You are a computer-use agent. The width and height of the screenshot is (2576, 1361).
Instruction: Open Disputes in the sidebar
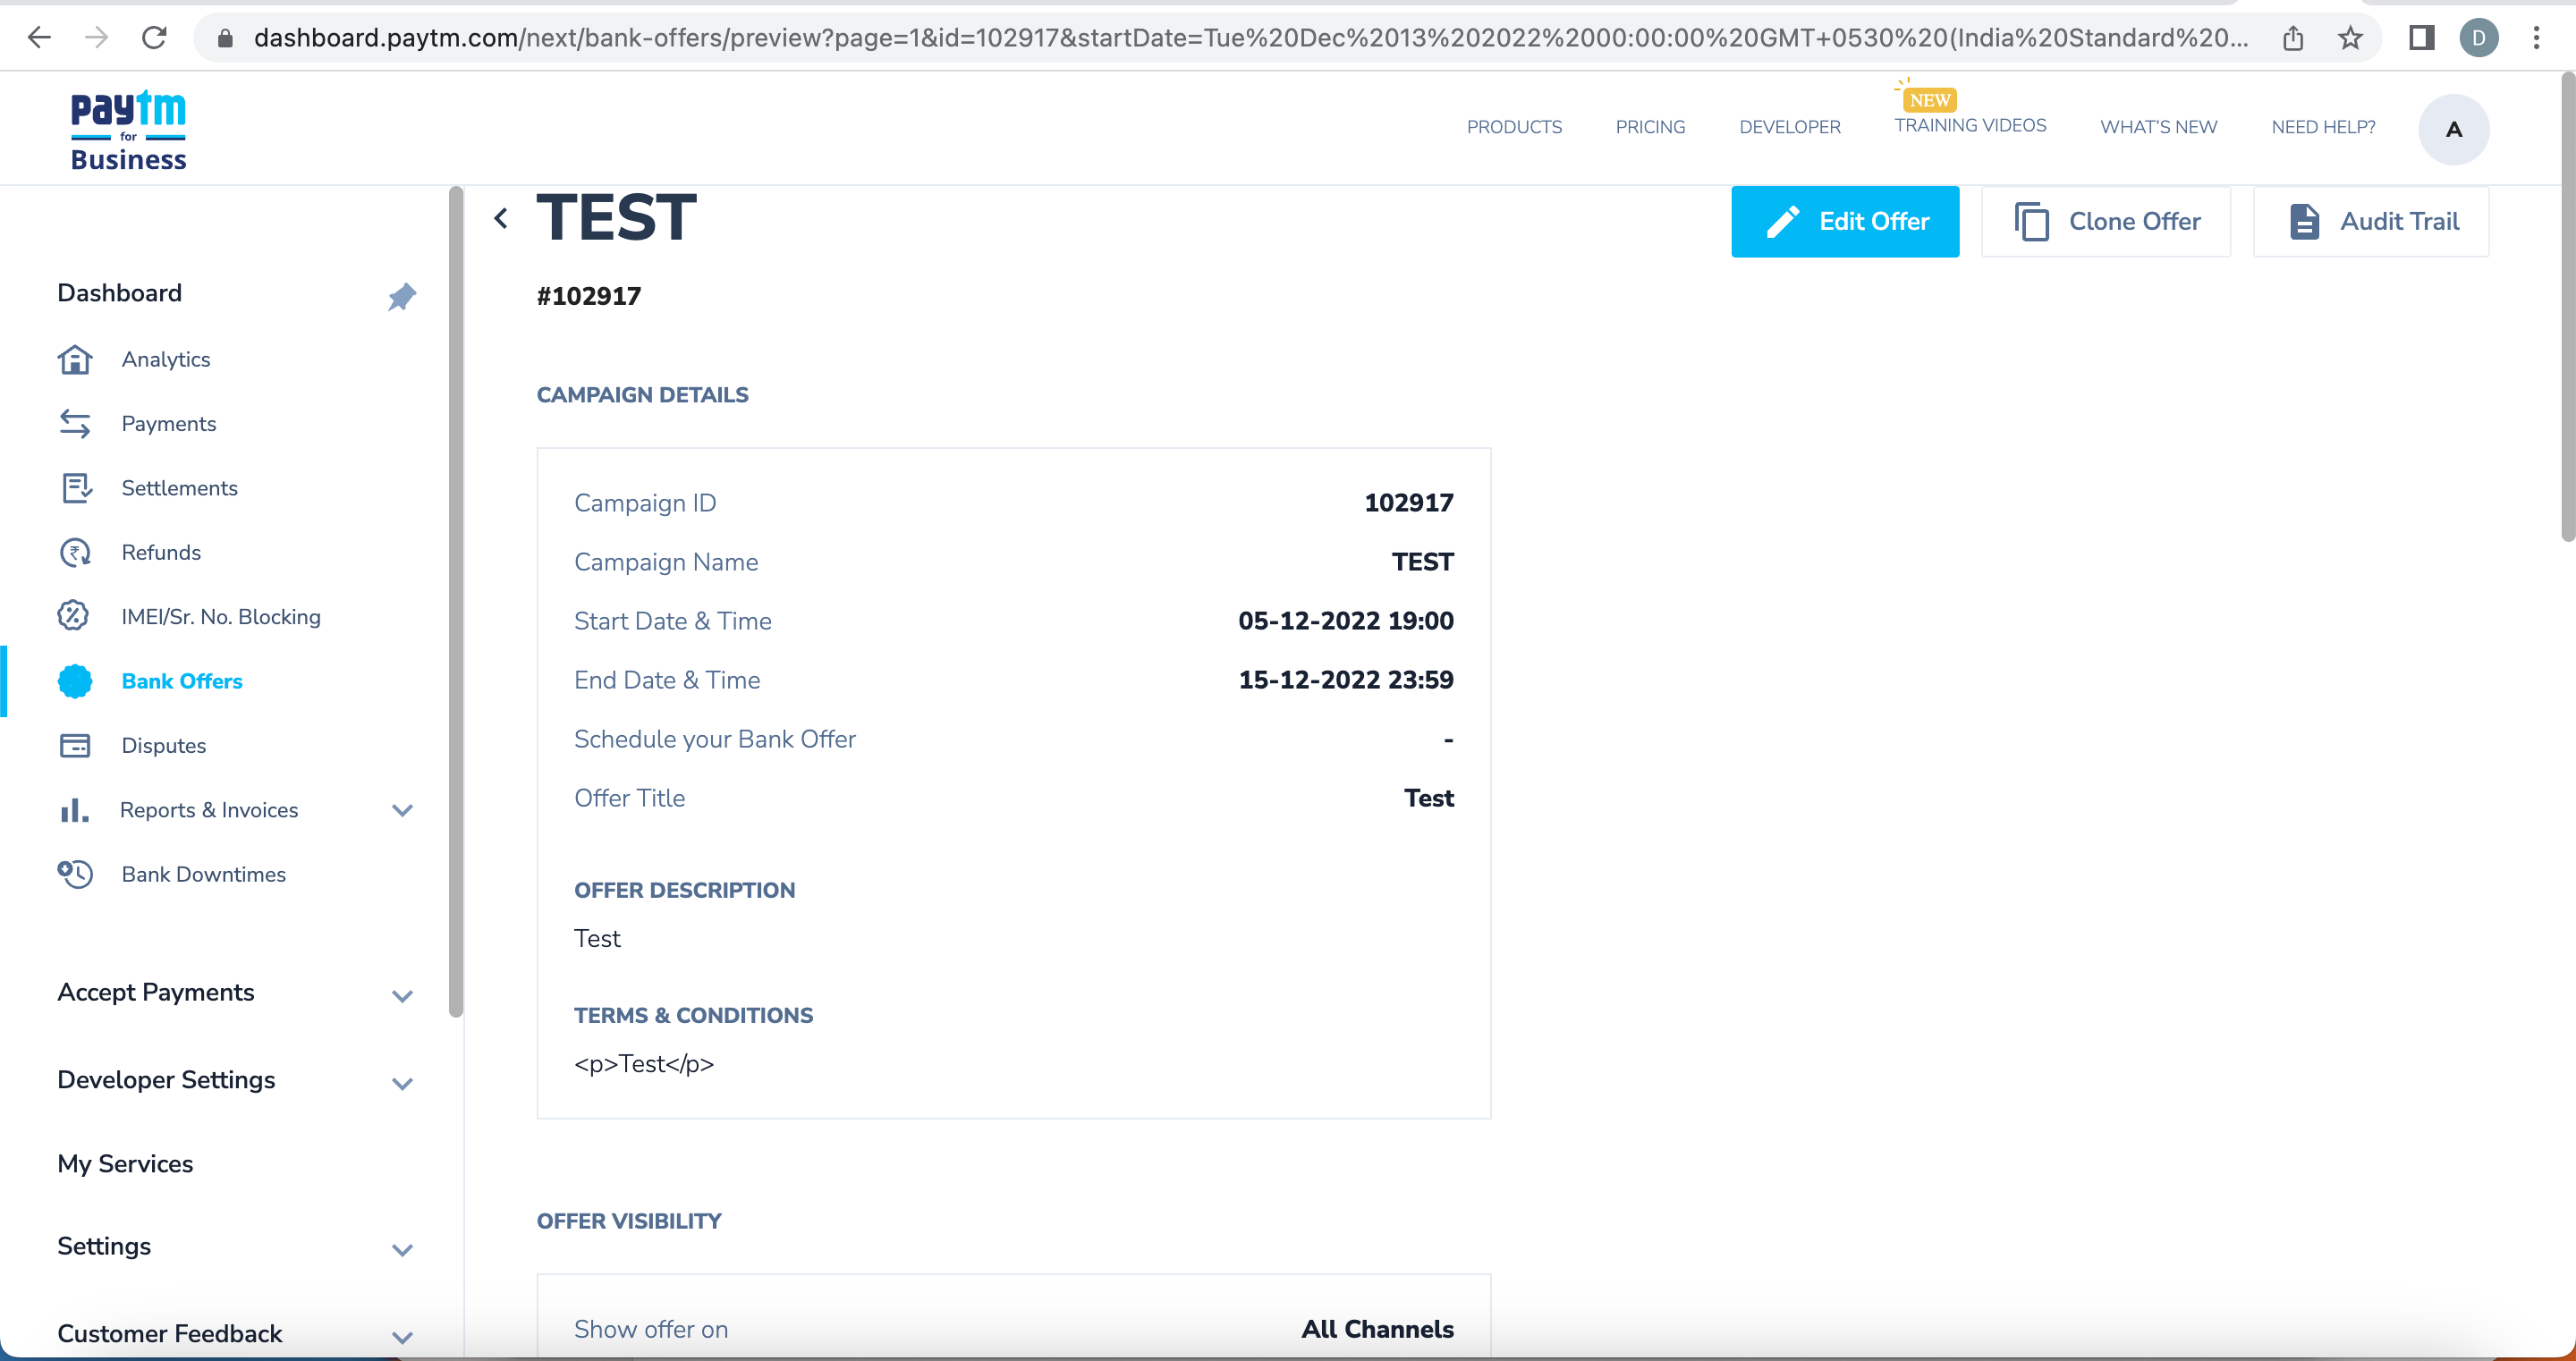164,745
